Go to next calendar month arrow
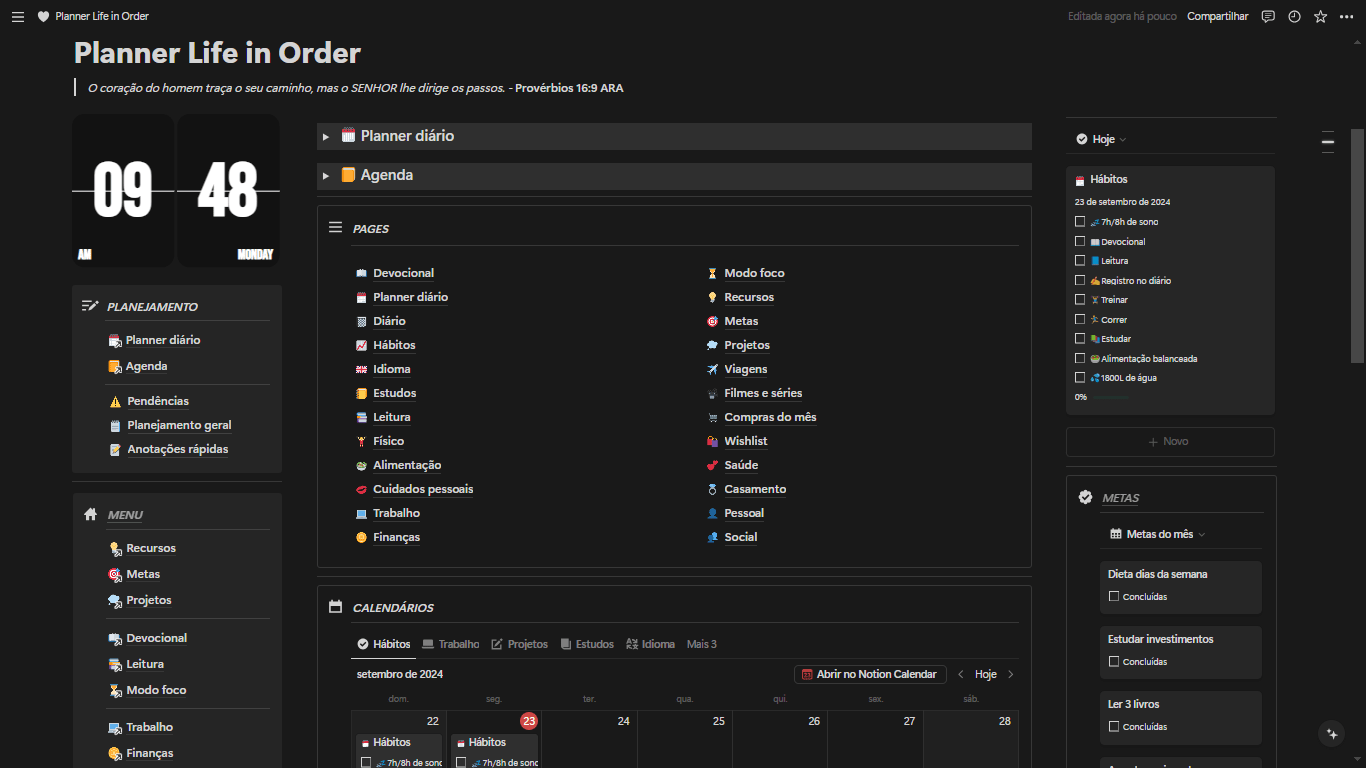1366x768 pixels. click(x=1011, y=675)
